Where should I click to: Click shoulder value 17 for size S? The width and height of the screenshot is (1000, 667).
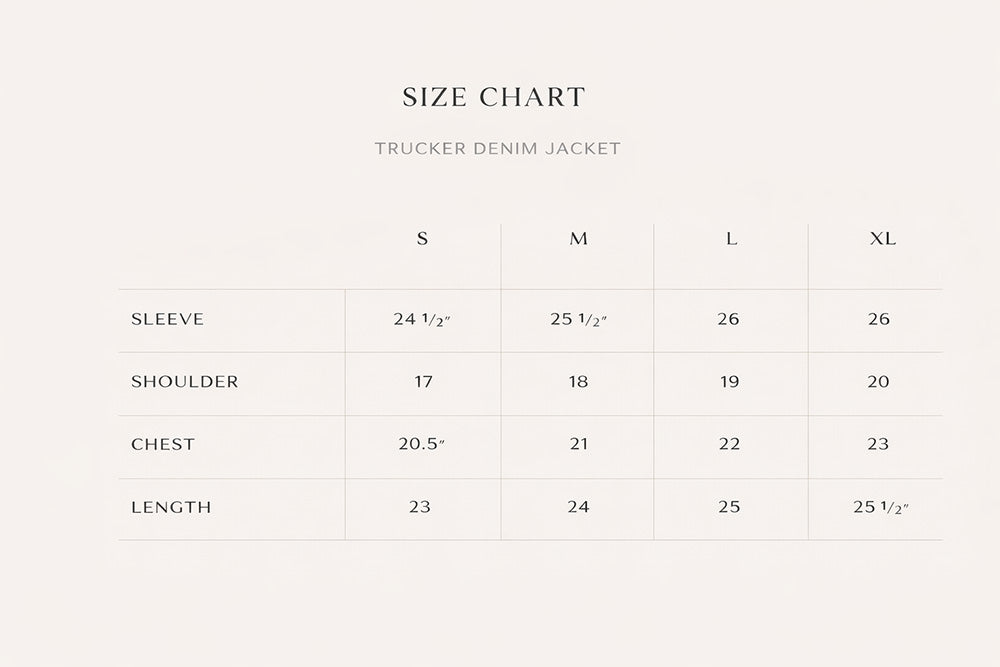coord(420,382)
